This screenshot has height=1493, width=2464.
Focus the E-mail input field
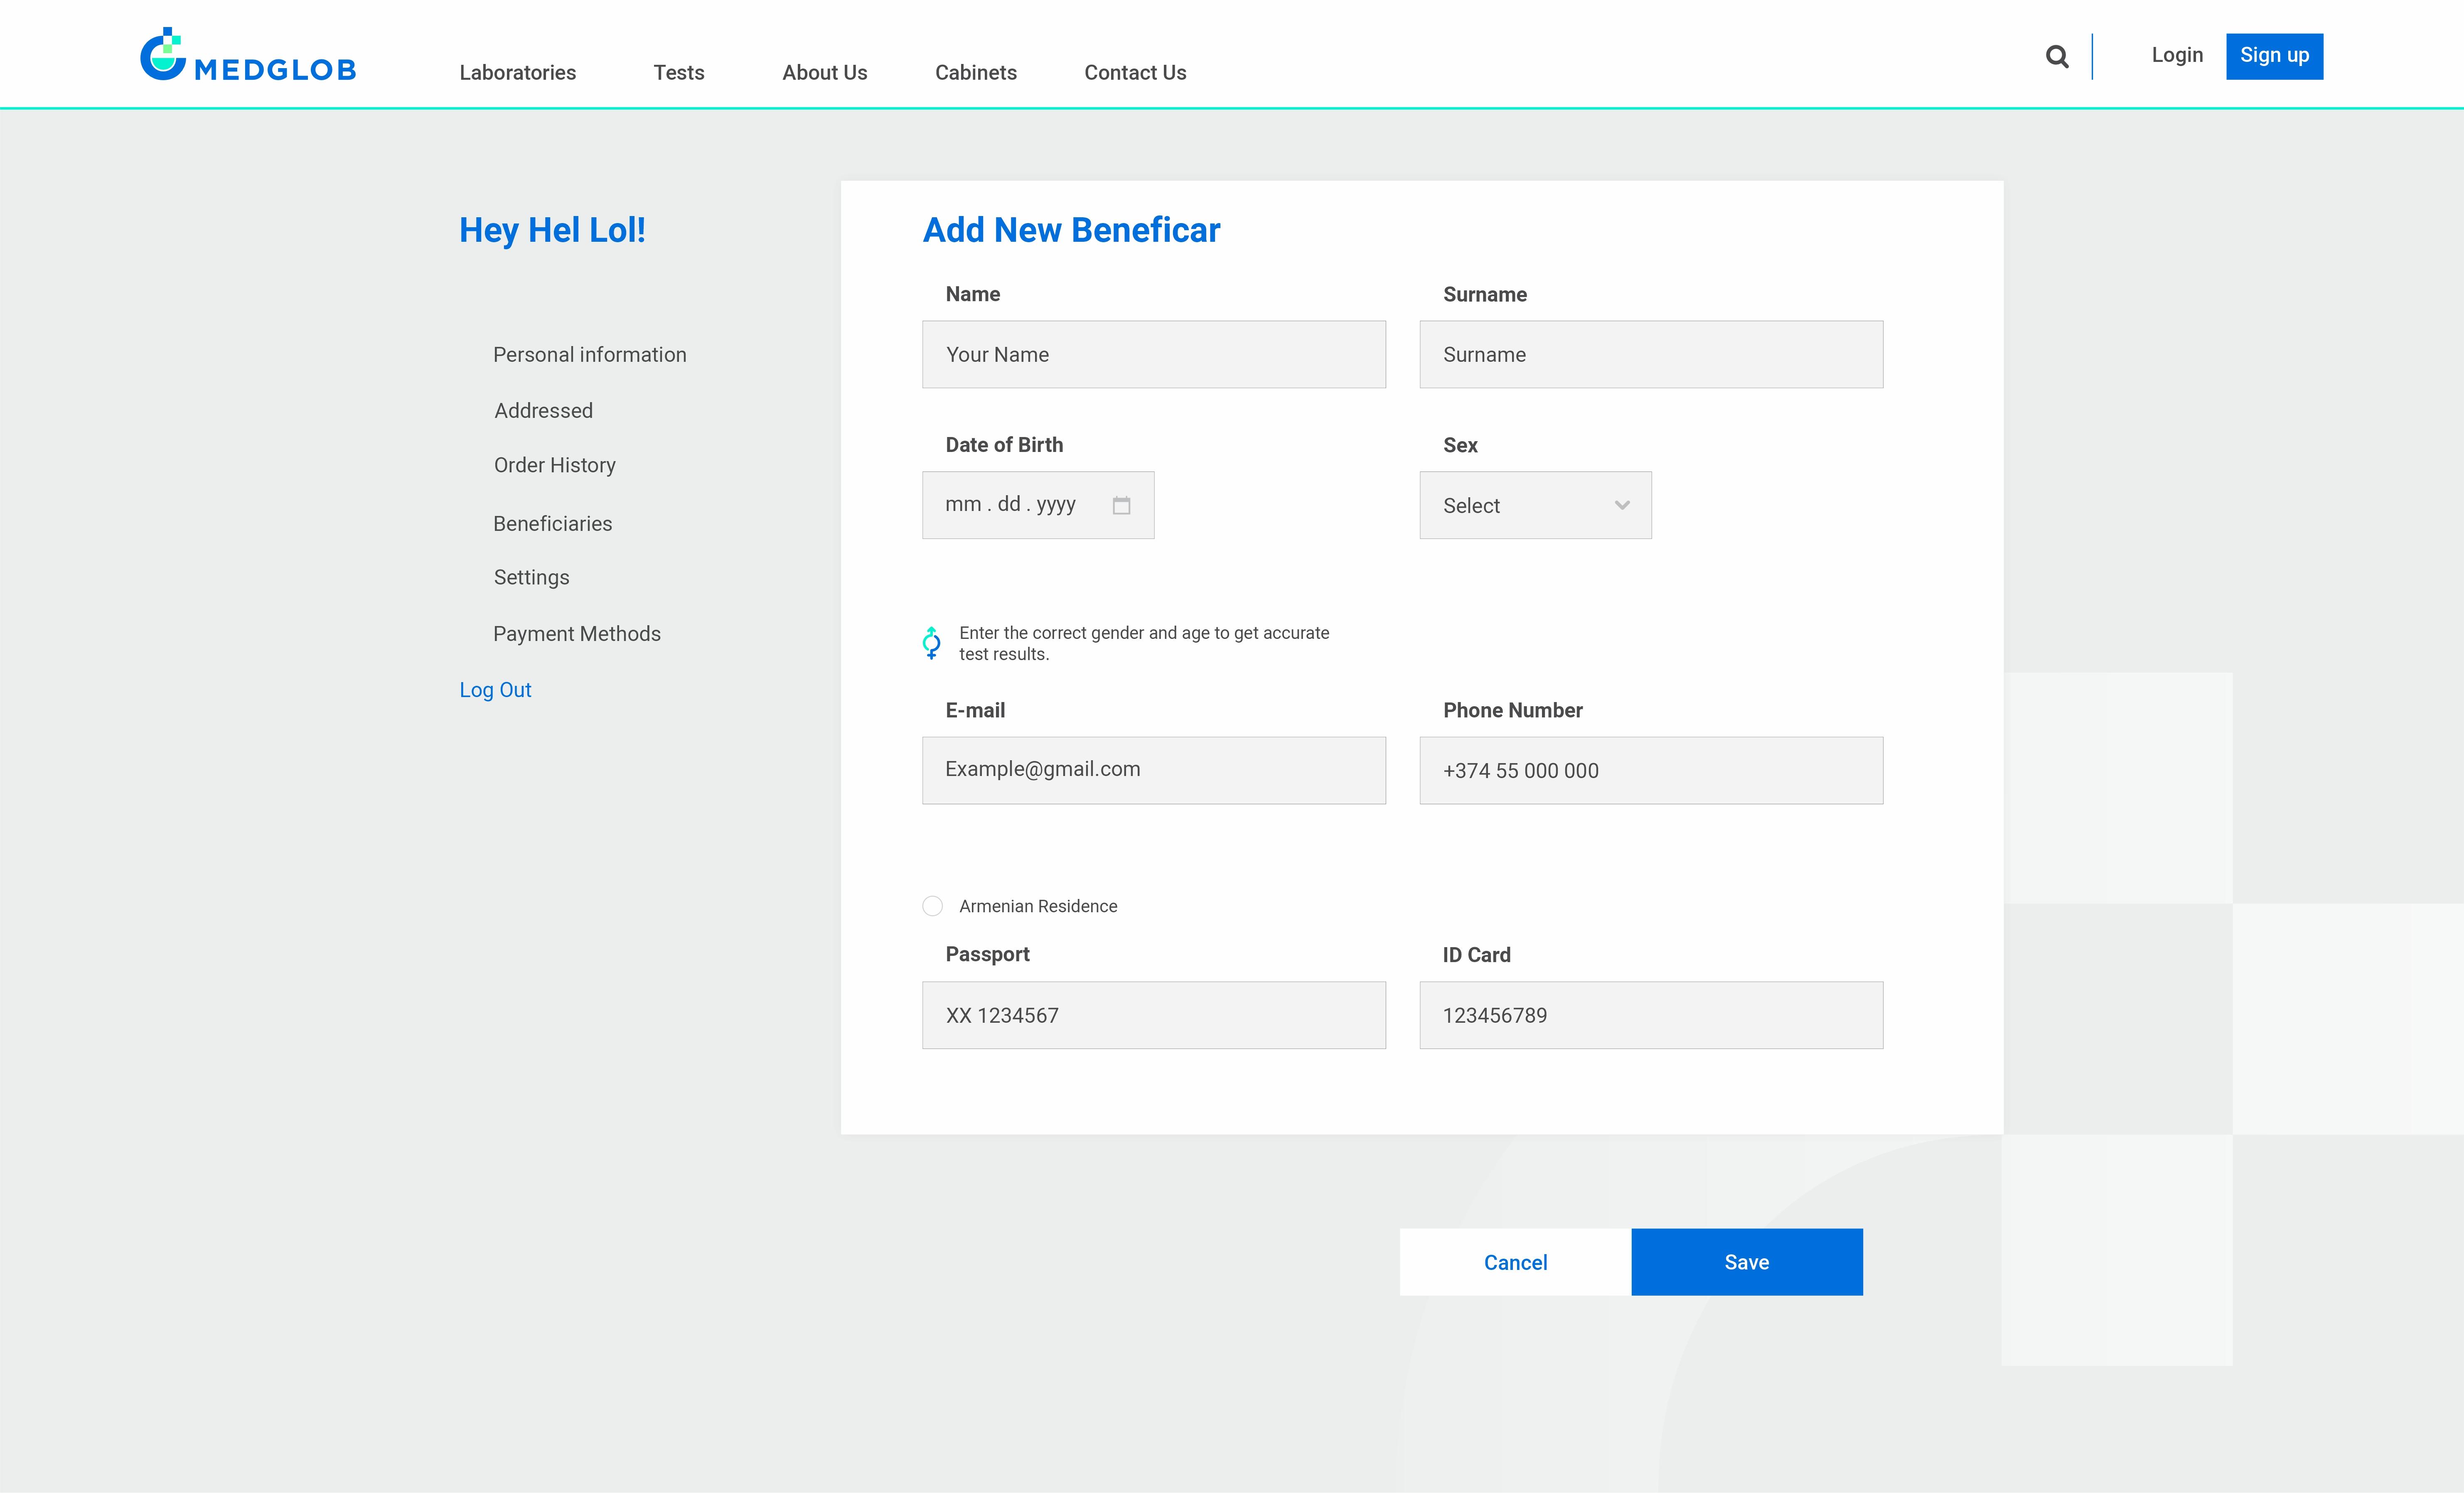1153,770
